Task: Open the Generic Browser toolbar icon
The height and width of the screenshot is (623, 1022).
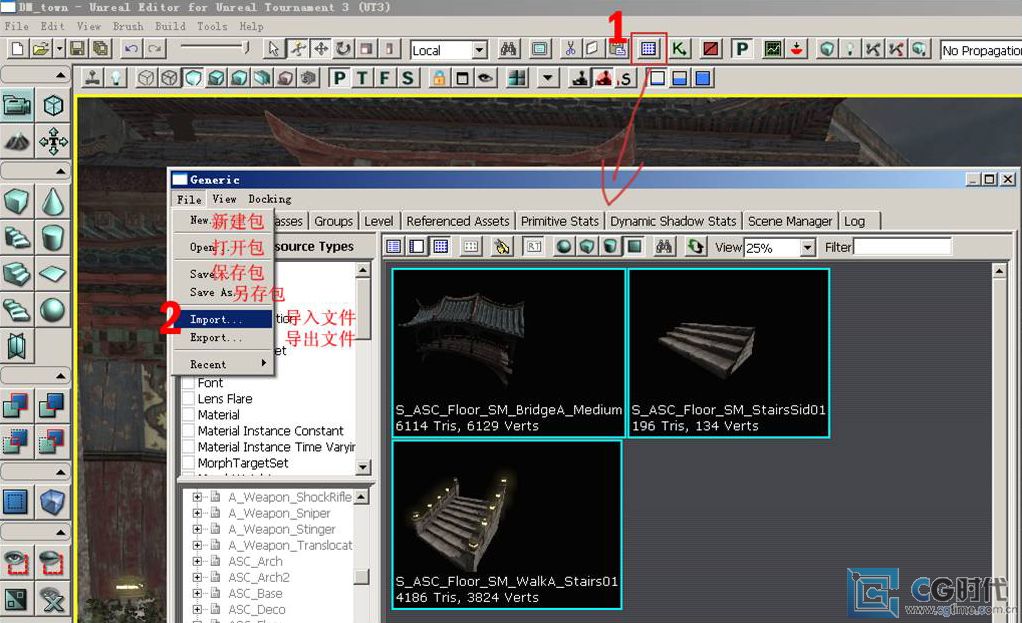Action: (648, 49)
